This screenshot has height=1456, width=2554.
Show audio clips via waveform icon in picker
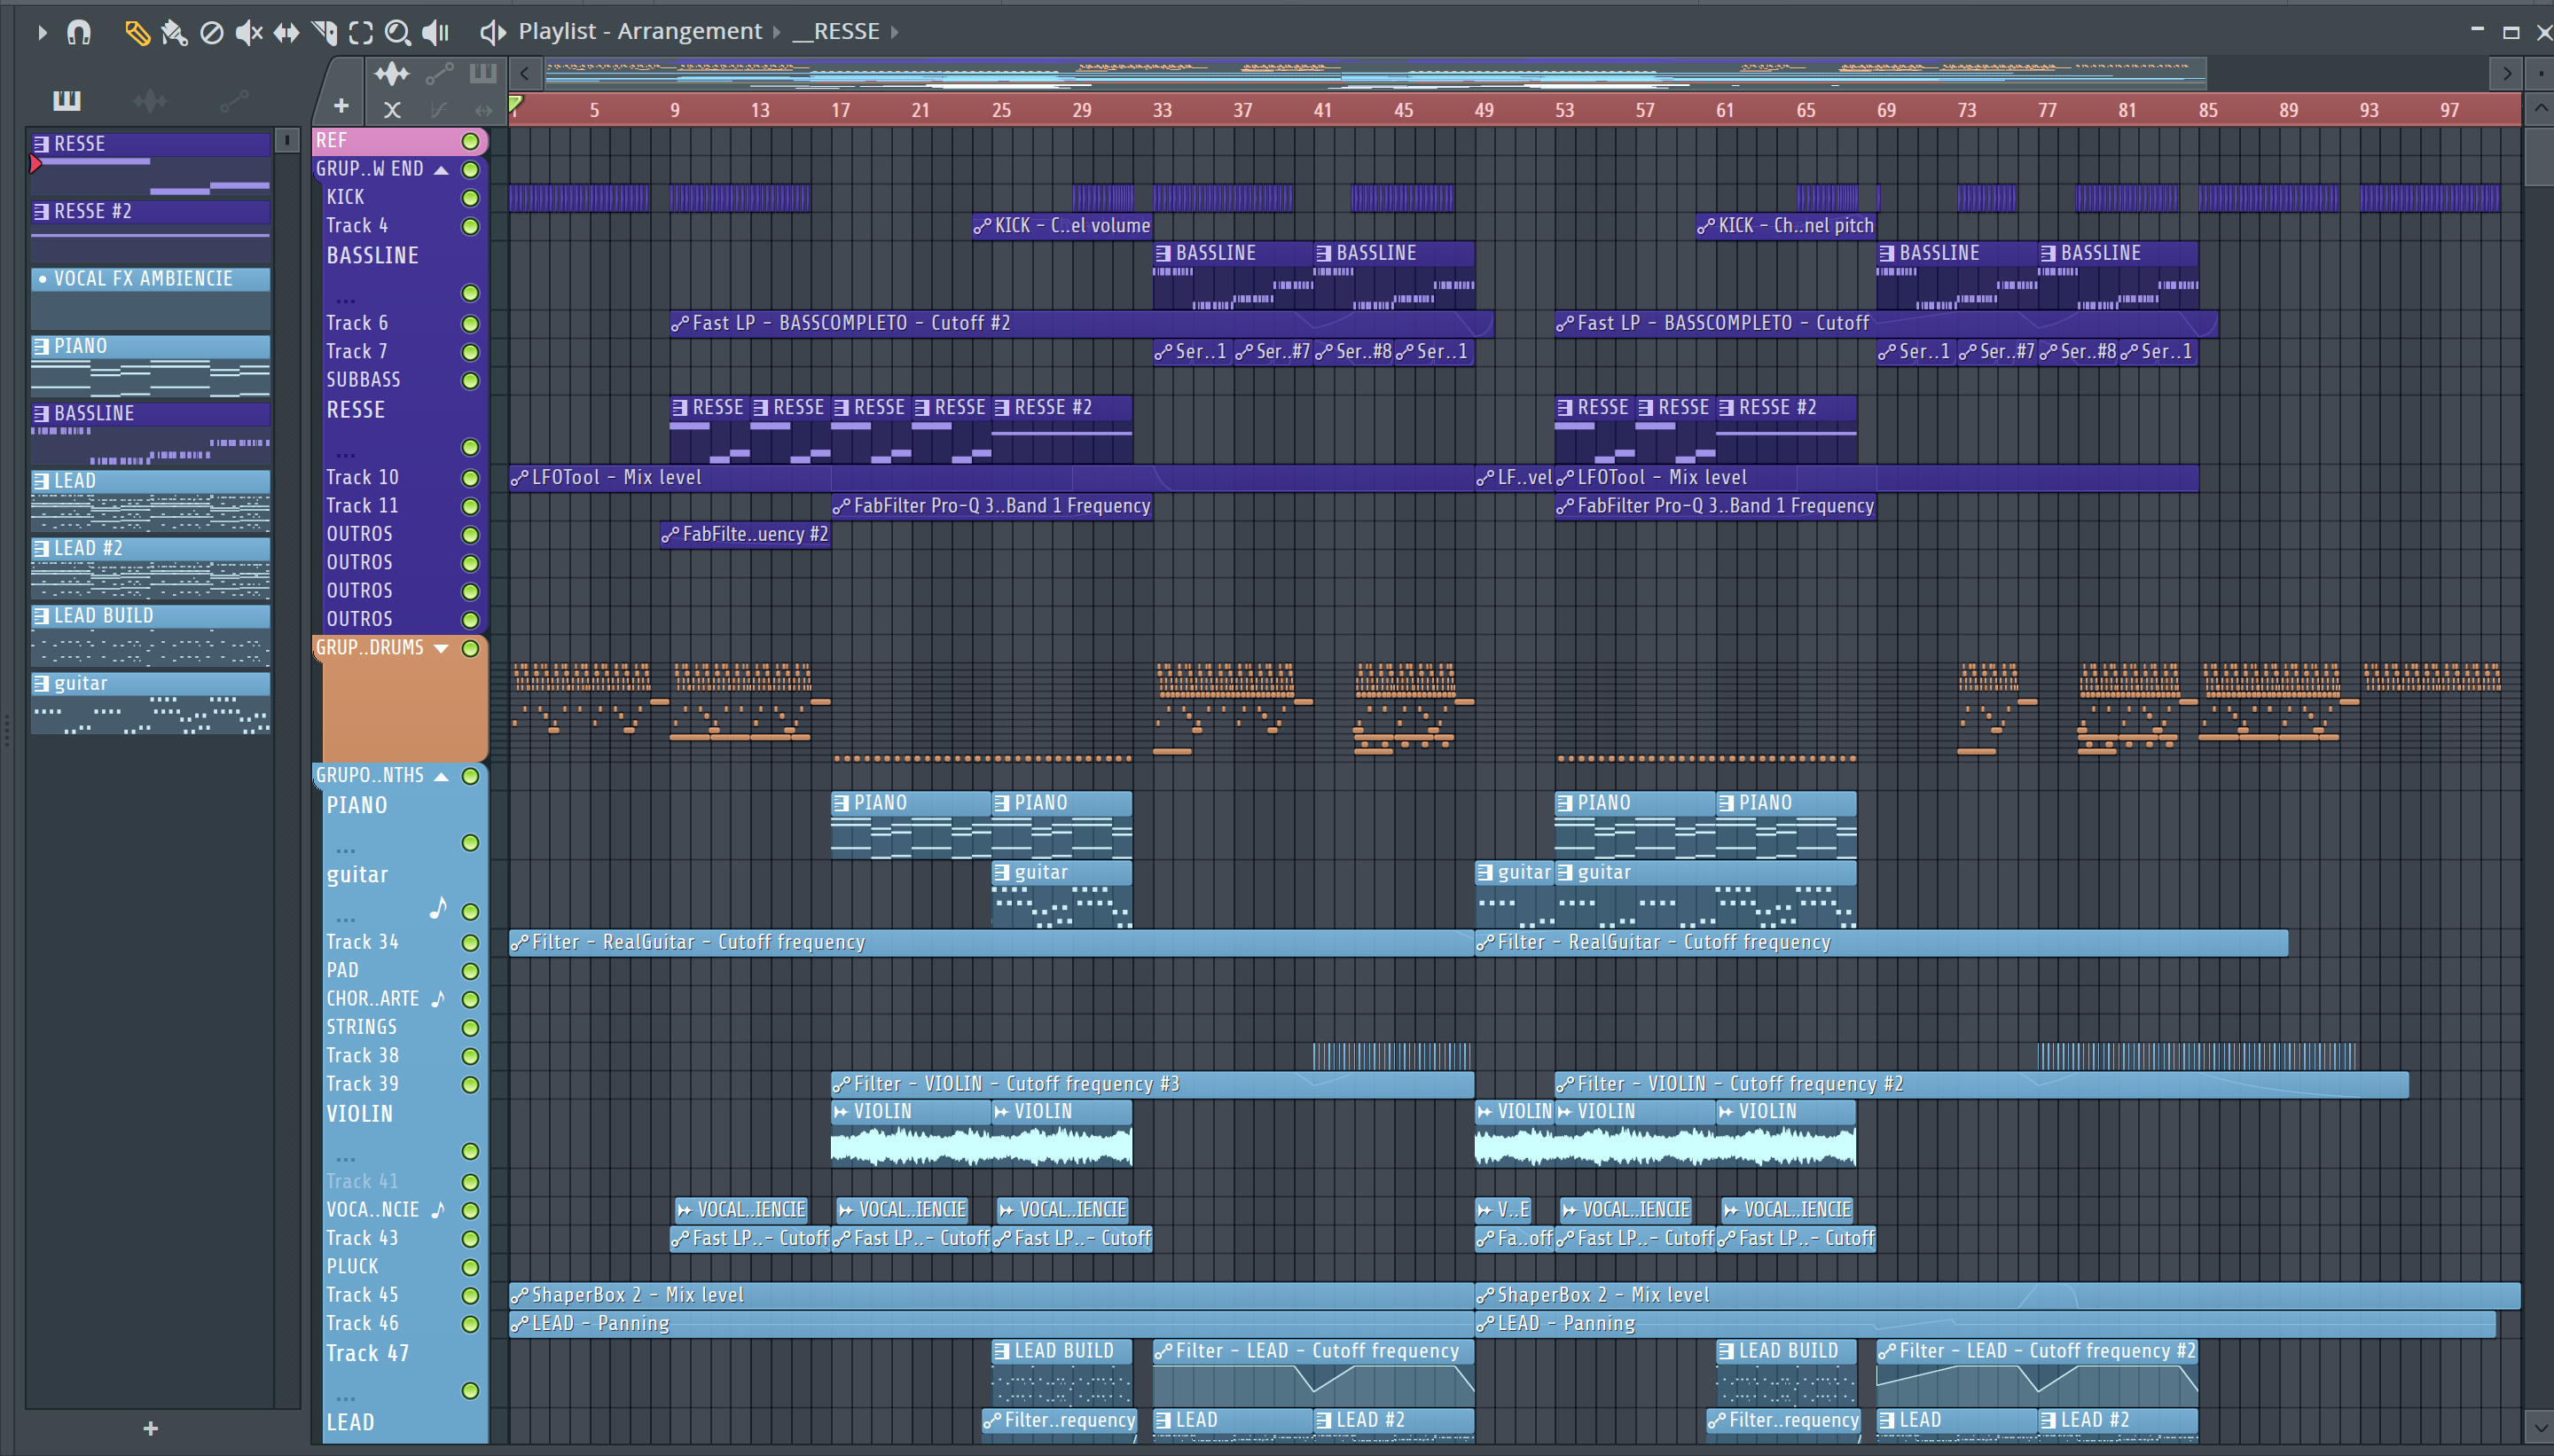pyautogui.click(x=150, y=100)
